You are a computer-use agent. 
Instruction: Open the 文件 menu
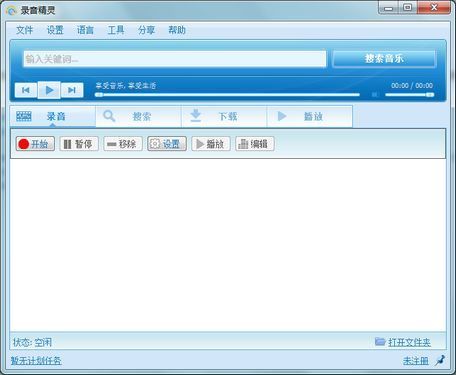click(x=25, y=30)
